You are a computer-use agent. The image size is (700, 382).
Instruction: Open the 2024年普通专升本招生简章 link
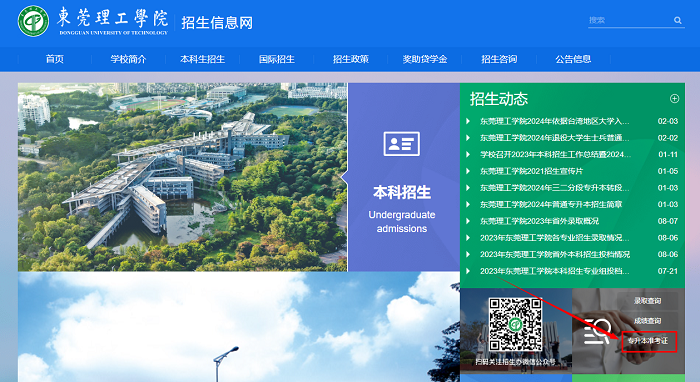551,204
